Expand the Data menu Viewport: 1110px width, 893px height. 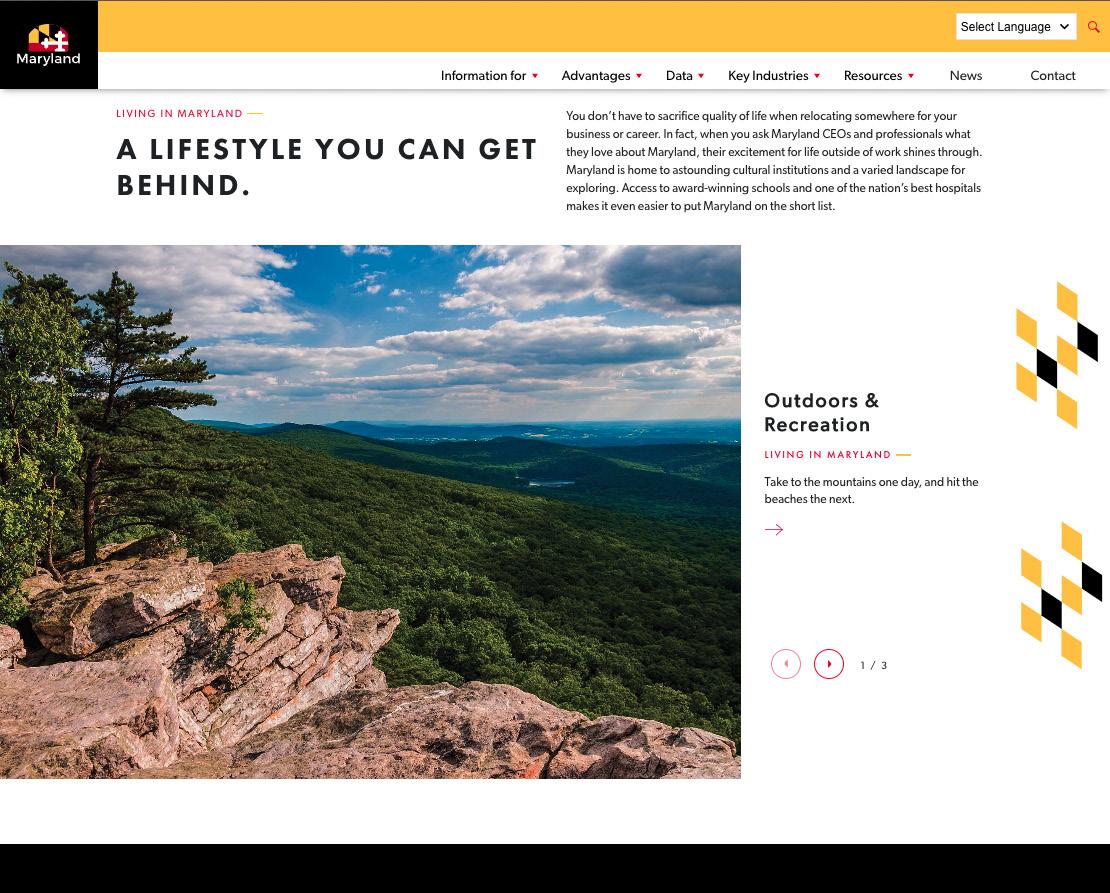pos(685,76)
